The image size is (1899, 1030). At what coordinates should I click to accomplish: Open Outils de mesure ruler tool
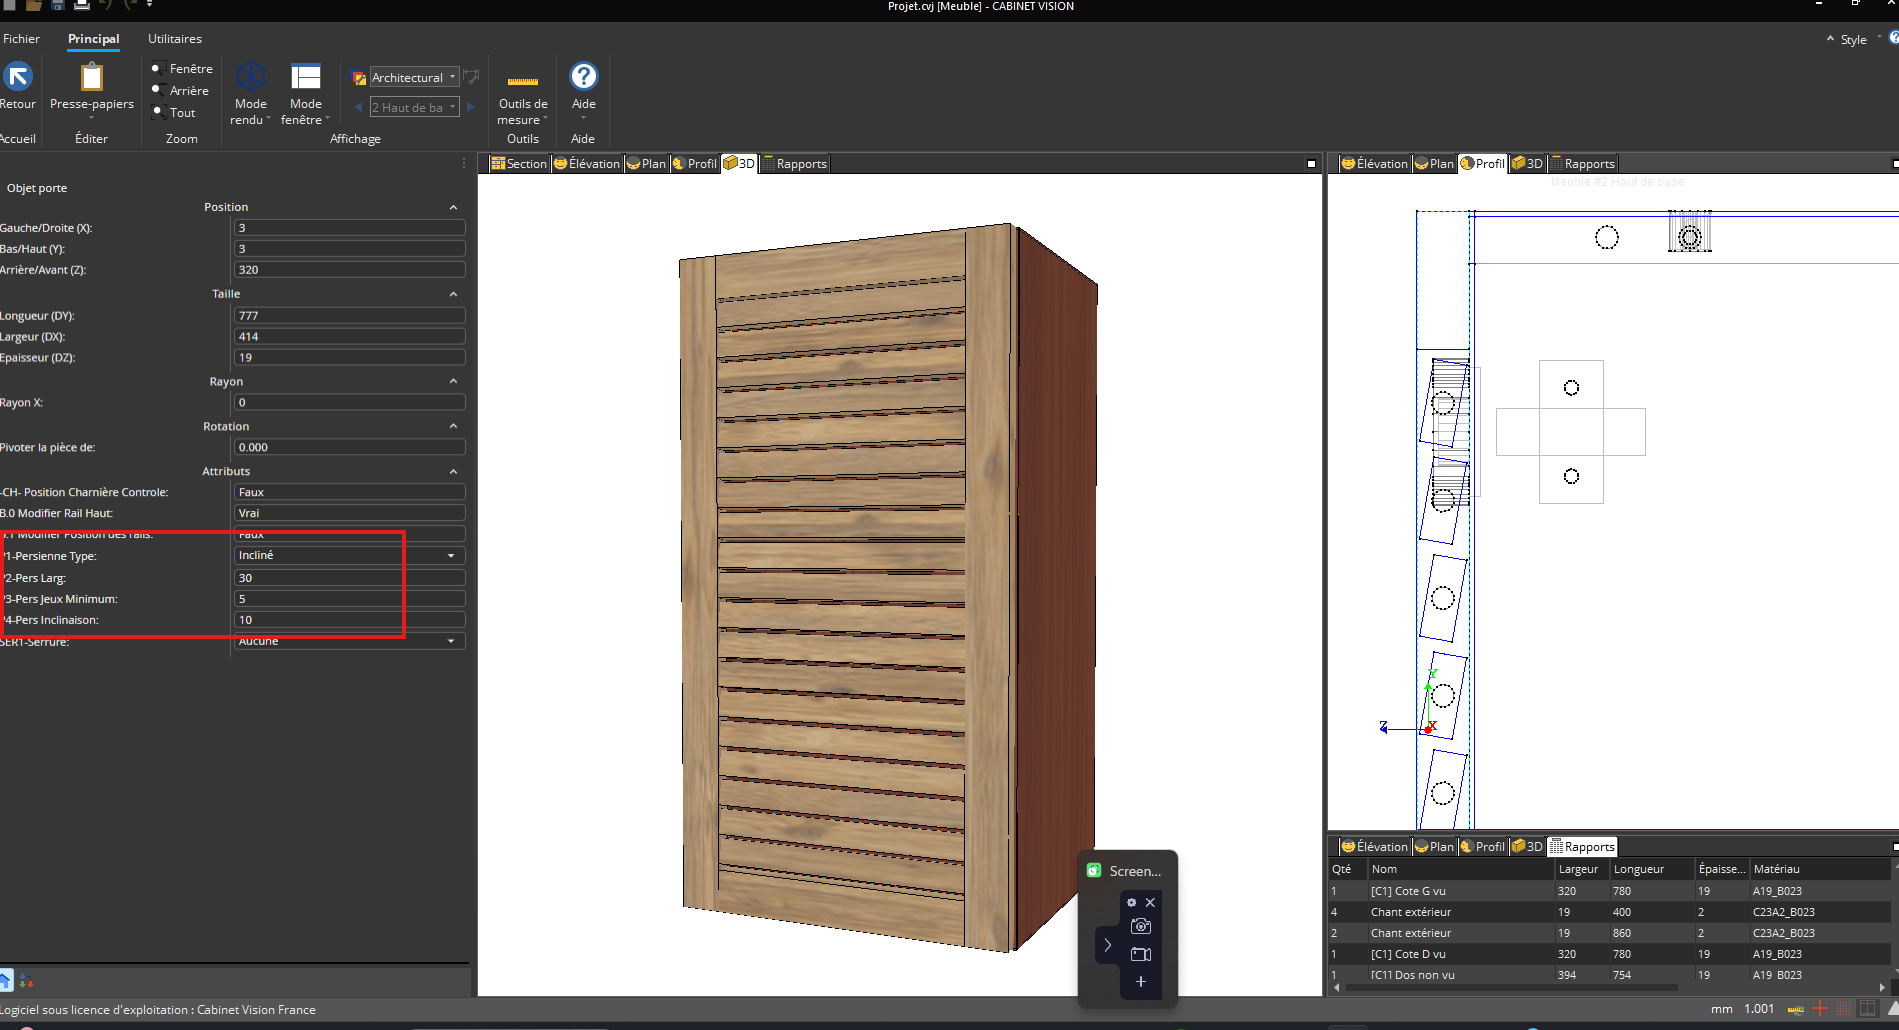[522, 81]
